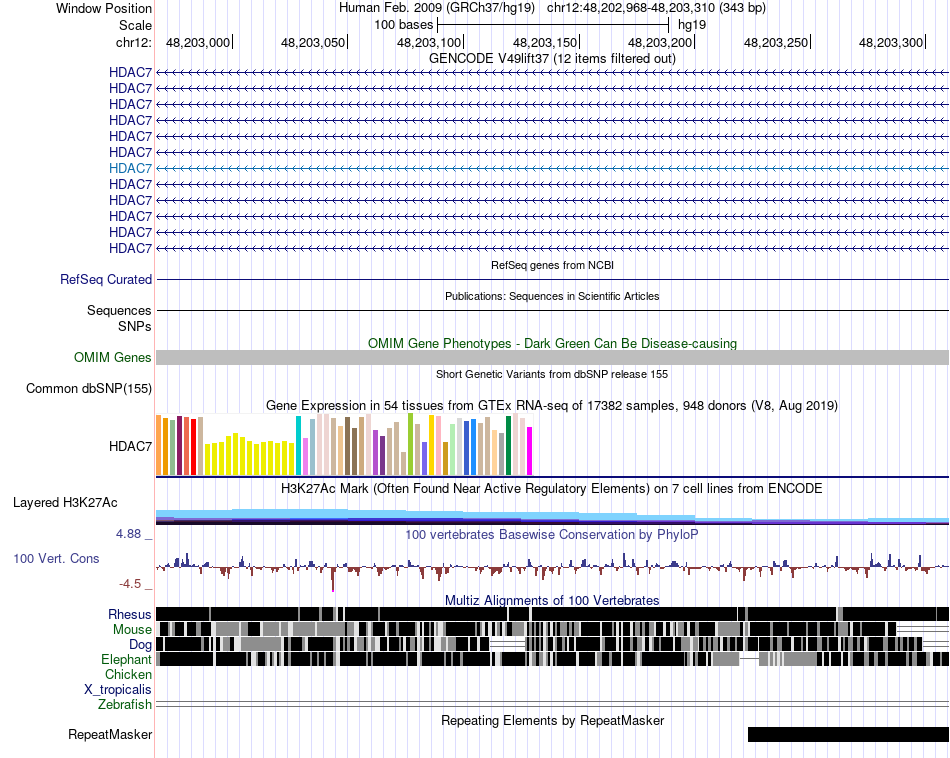The width and height of the screenshot is (950, 758).
Task: Open the GENCODE V49lift37 track title
Action: pos(552,58)
